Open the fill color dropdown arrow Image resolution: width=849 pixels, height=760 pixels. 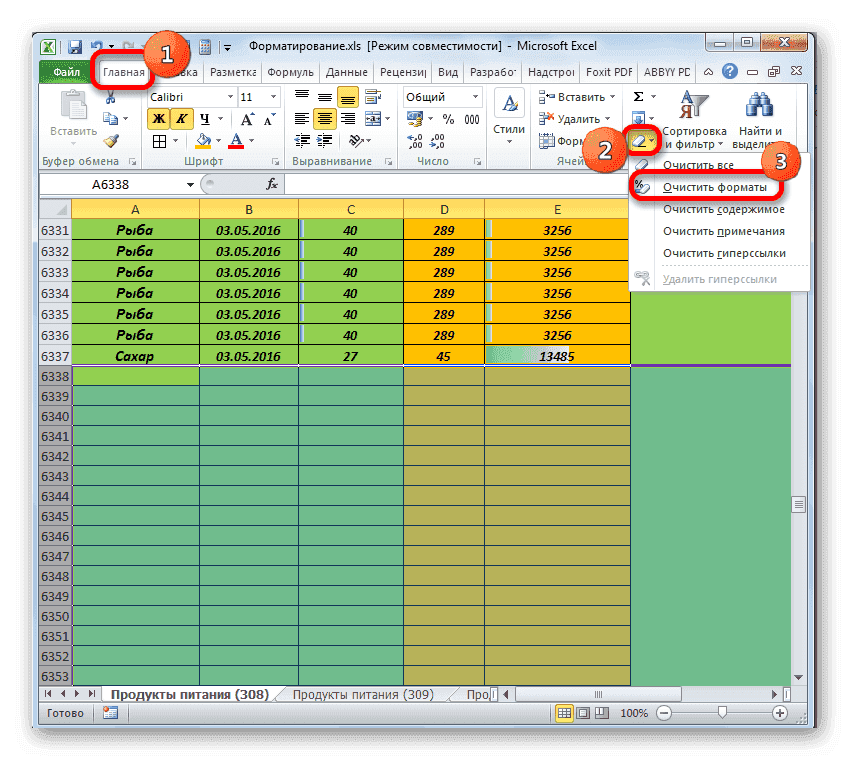[x=218, y=138]
